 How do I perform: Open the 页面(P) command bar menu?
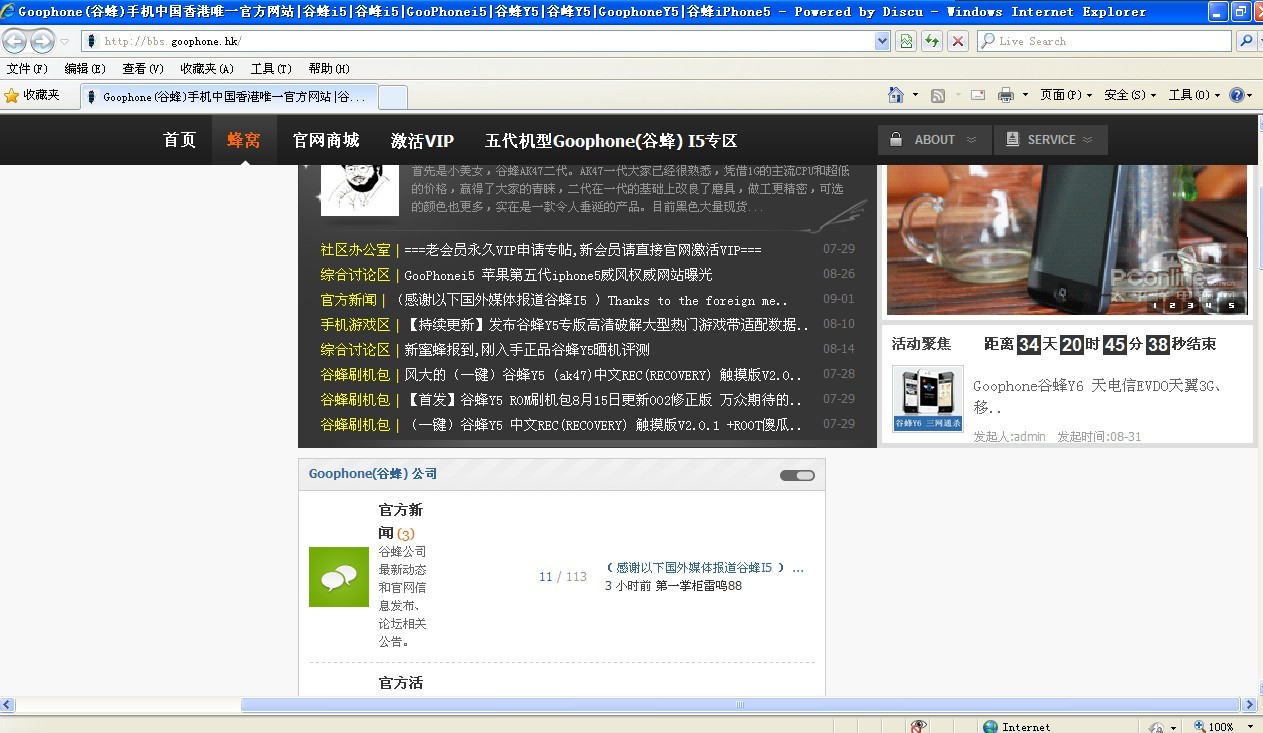tap(1066, 95)
